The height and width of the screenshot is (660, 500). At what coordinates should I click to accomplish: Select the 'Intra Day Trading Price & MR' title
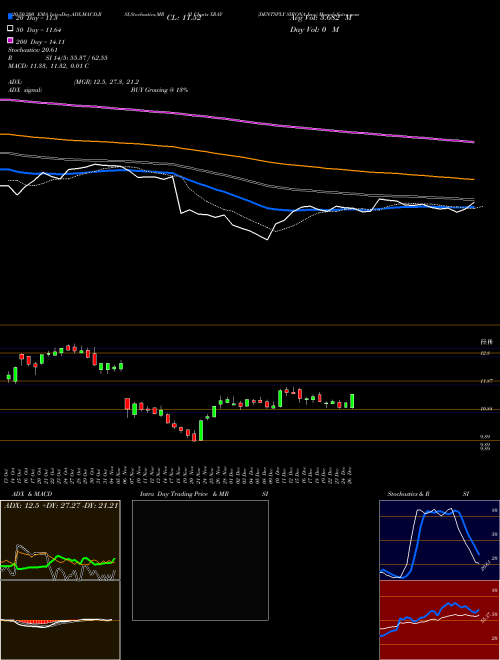pos(184,494)
